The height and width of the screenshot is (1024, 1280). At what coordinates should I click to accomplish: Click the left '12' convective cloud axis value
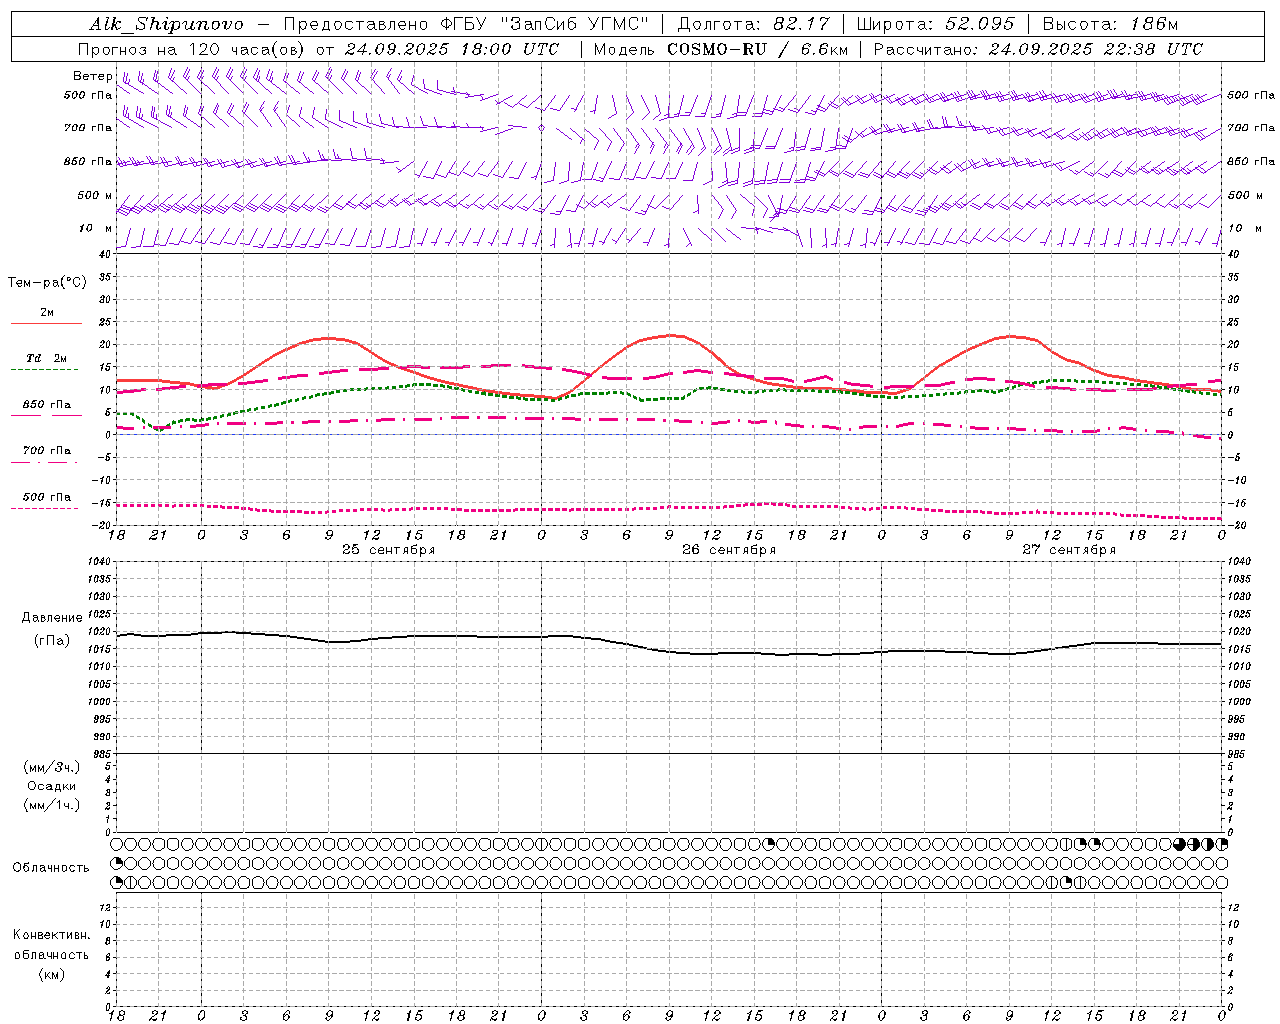point(105,907)
